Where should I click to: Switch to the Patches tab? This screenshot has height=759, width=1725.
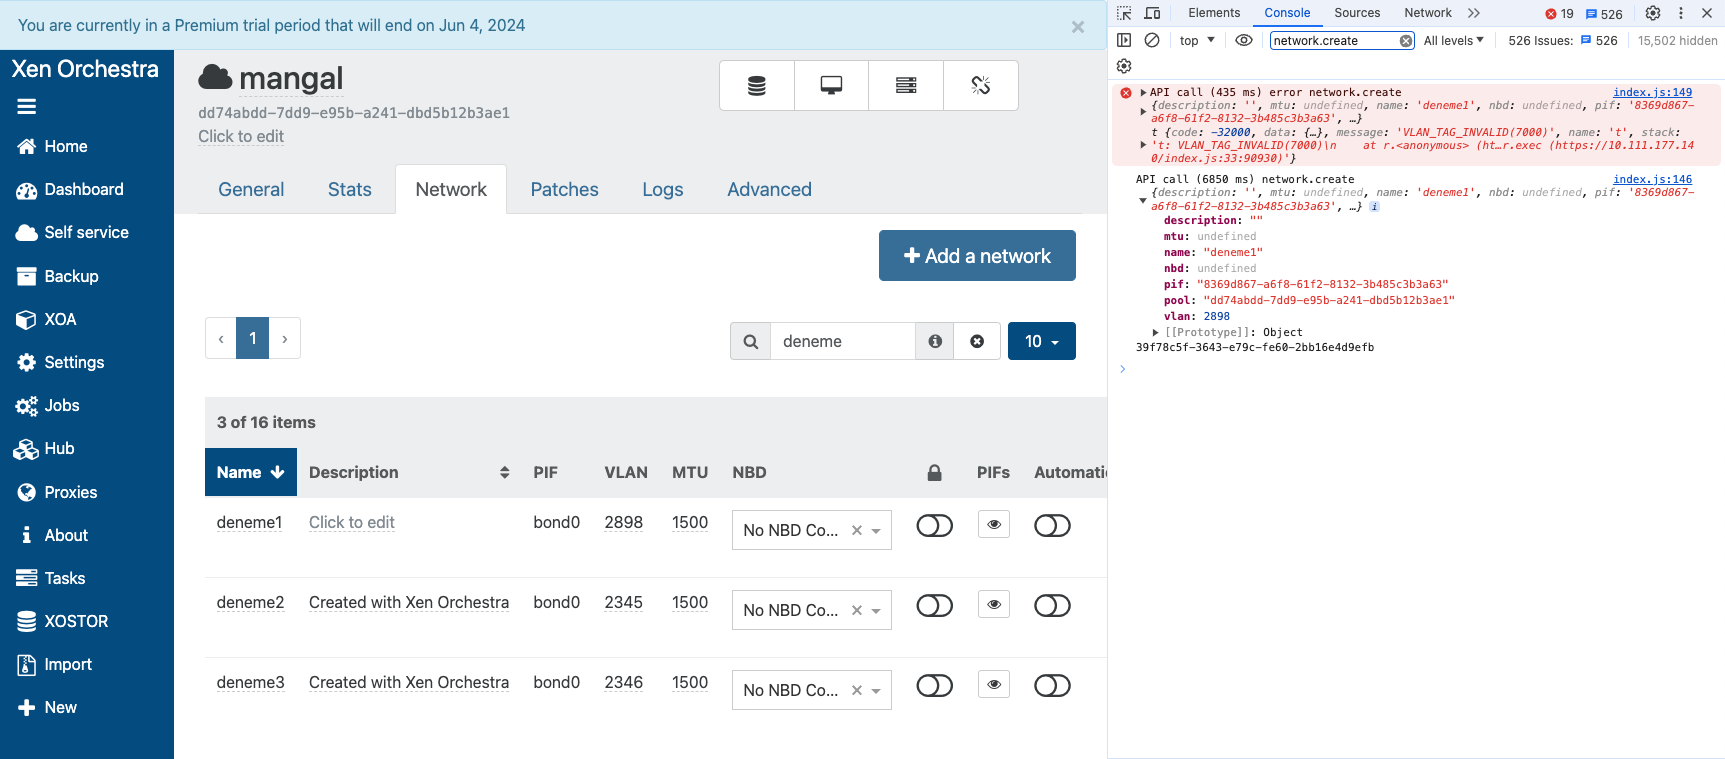tap(564, 189)
